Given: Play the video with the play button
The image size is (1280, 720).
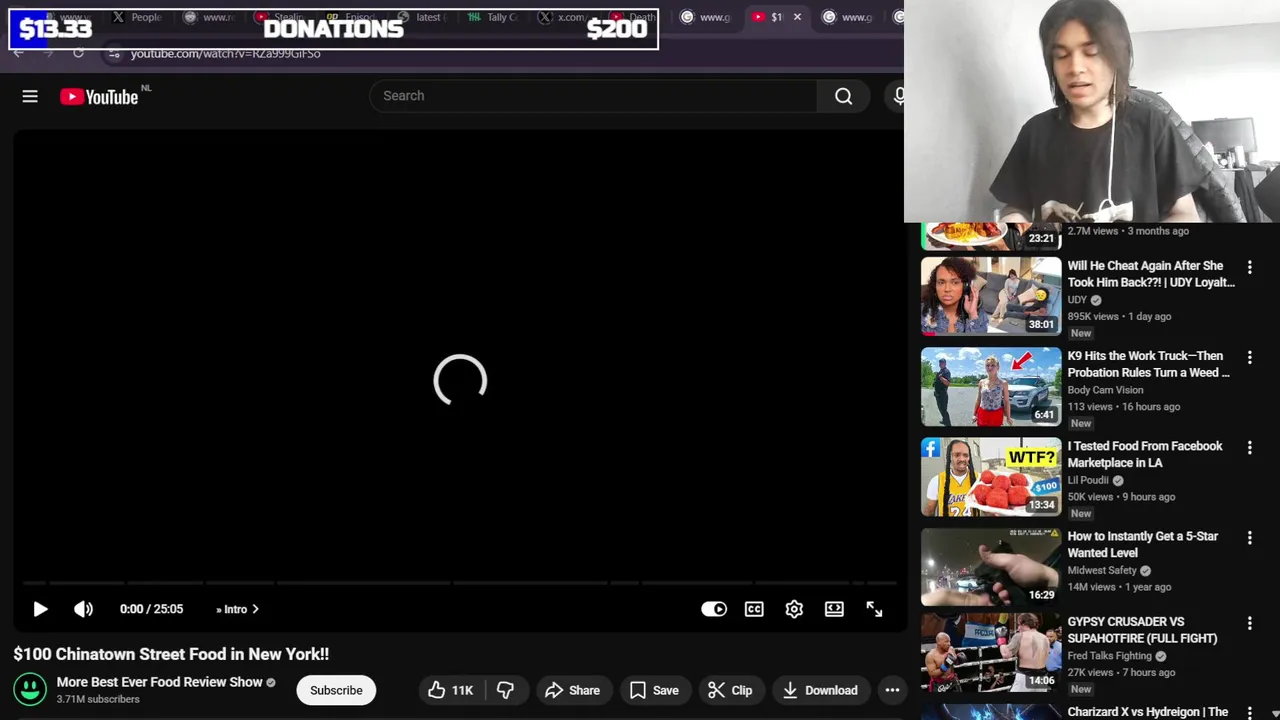Looking at the screenshot, I should (40, 609).
